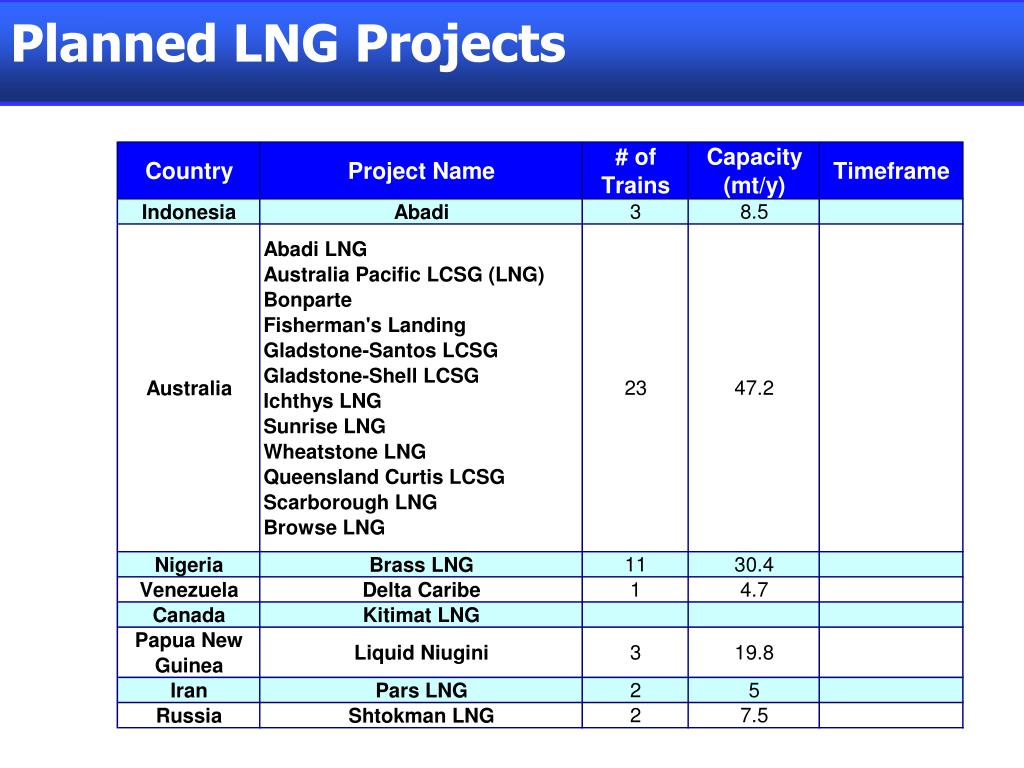Click the capacity value "30.4"
Screen dimensions: 1024x768
click(x=754, y=565)
